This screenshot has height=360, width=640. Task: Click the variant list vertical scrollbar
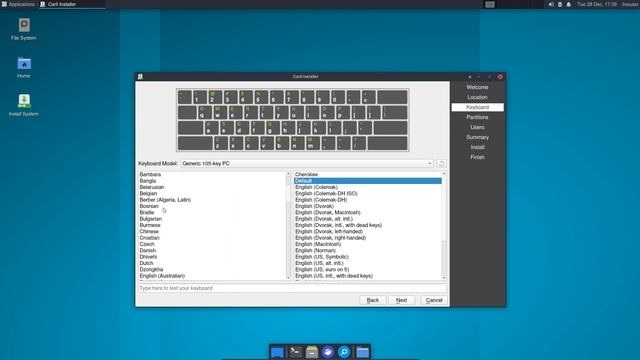click(444, 226)
